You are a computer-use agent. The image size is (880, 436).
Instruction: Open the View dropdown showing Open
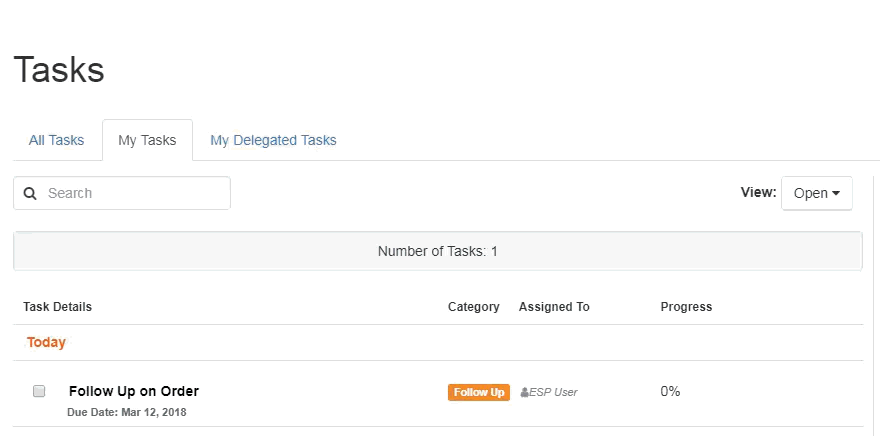click(x=817, y=193)
